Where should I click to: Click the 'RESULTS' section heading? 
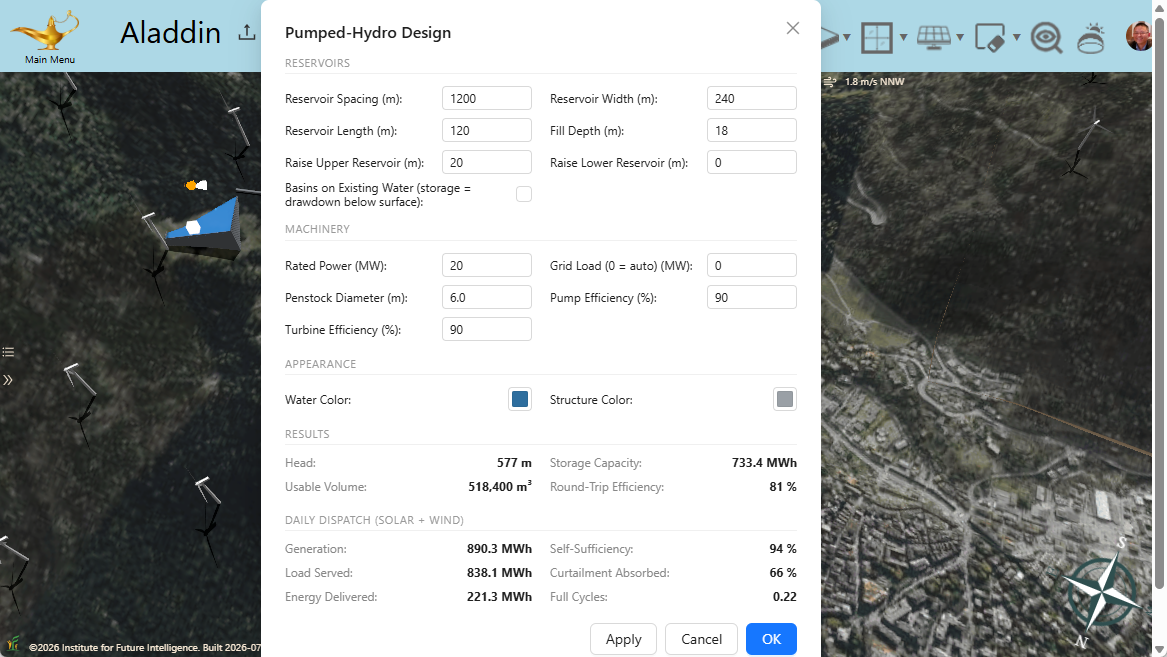[x=307, y=434]
